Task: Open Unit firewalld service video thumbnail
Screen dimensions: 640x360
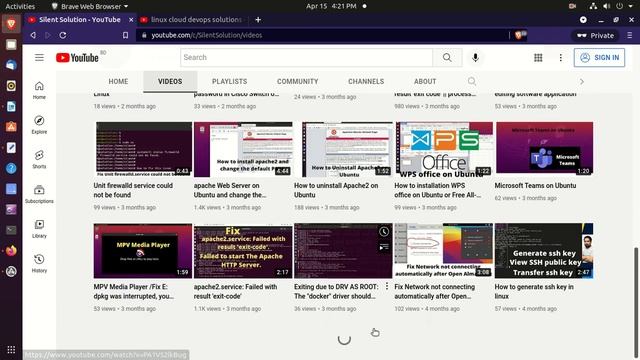Action: [x=144, y=149]
